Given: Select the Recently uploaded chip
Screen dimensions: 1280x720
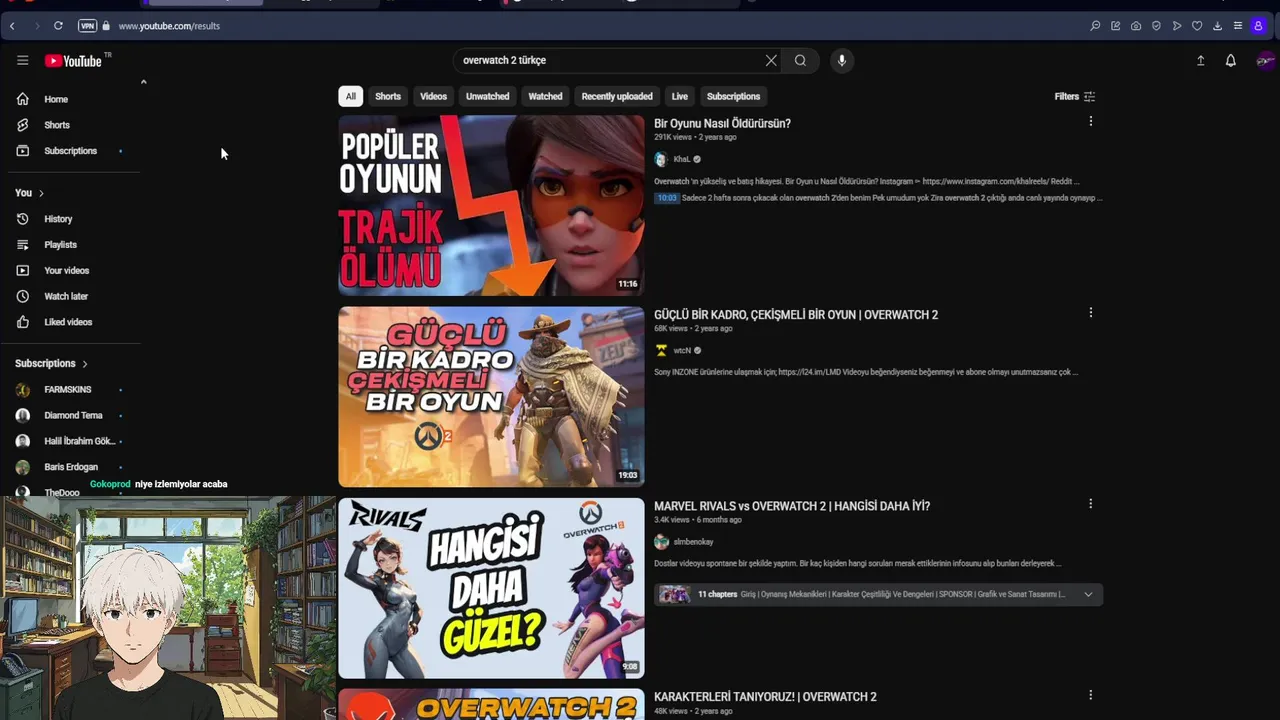Looking at the screenshot, I should (x=617, y=97).
